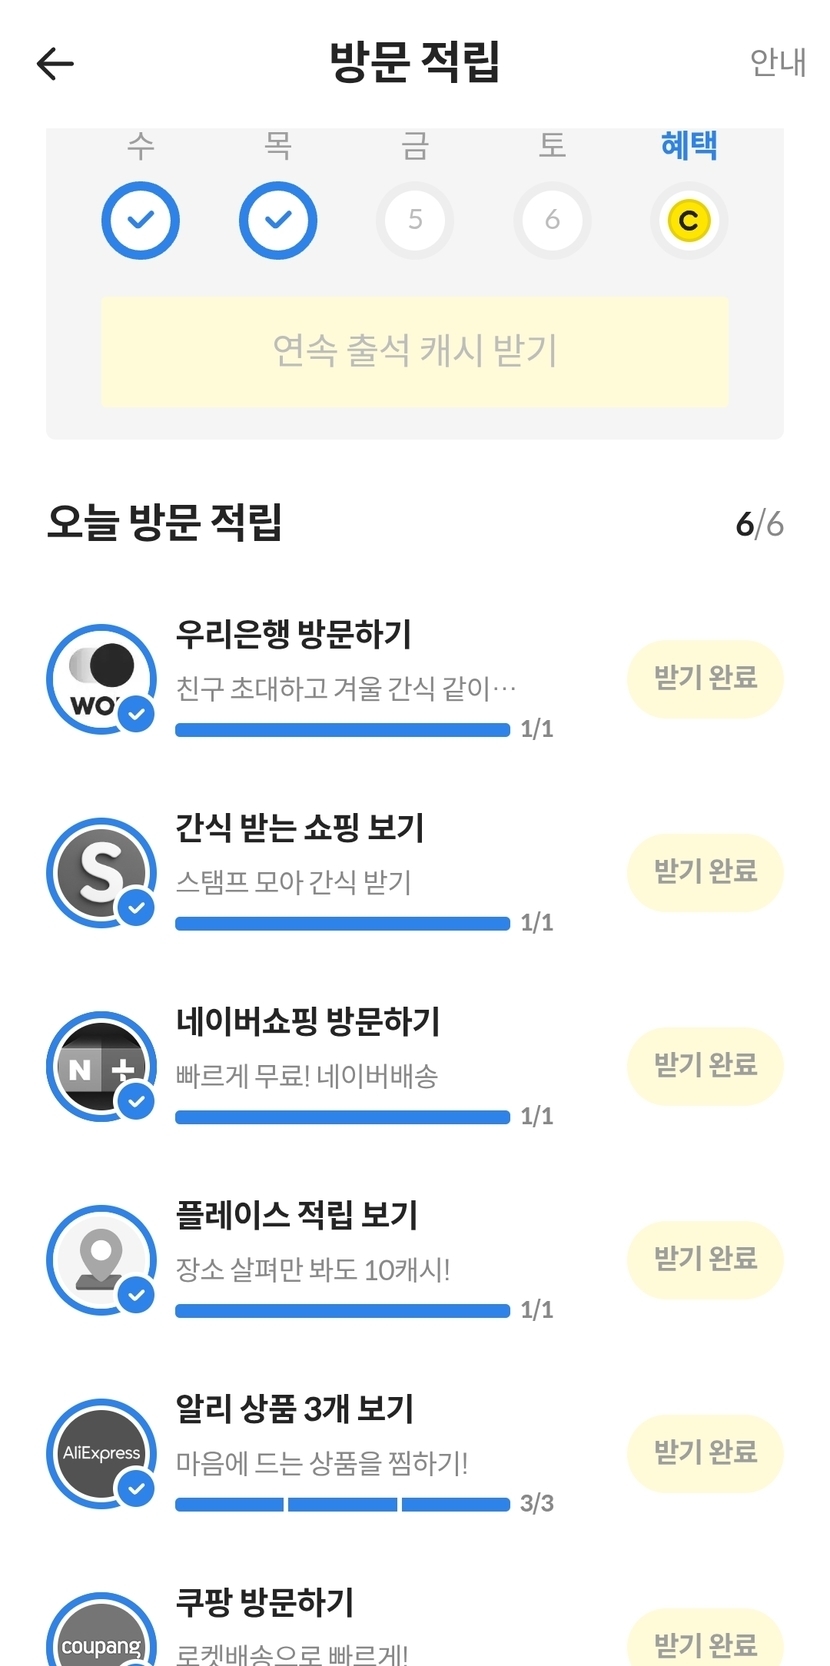Tap the Wednesday attendance checkmark
Image resolution: width=830 pixels, height=1666 pixels.
pyautogui.click(x=141, y=220)
